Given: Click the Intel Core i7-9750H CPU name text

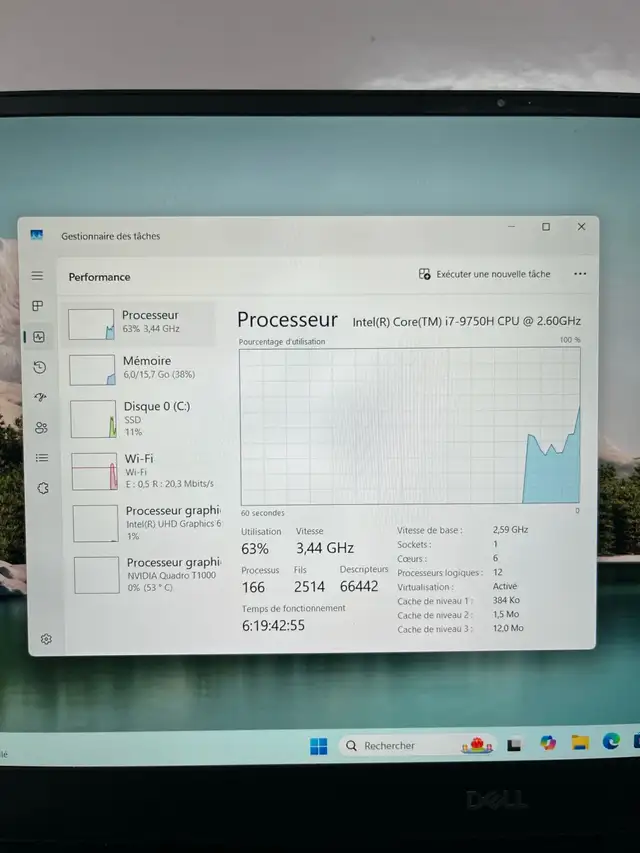Looking at the screenshot, I should point(466,322).
